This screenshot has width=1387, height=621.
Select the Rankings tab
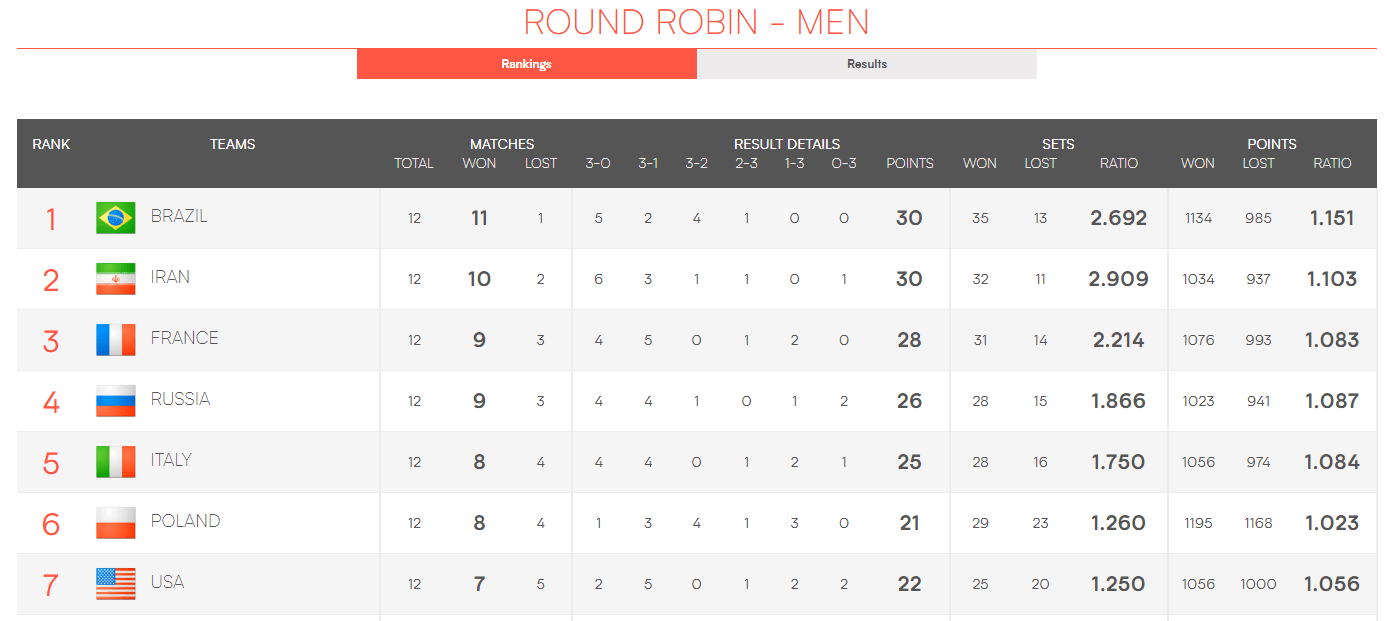[526, 64]
